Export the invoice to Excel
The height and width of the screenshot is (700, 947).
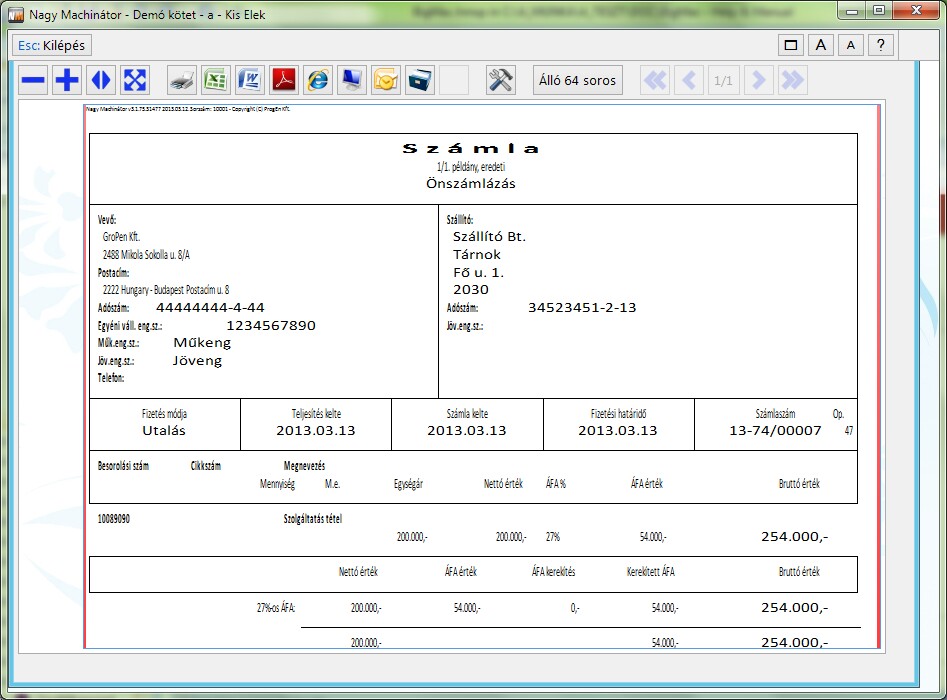[215, 80]
